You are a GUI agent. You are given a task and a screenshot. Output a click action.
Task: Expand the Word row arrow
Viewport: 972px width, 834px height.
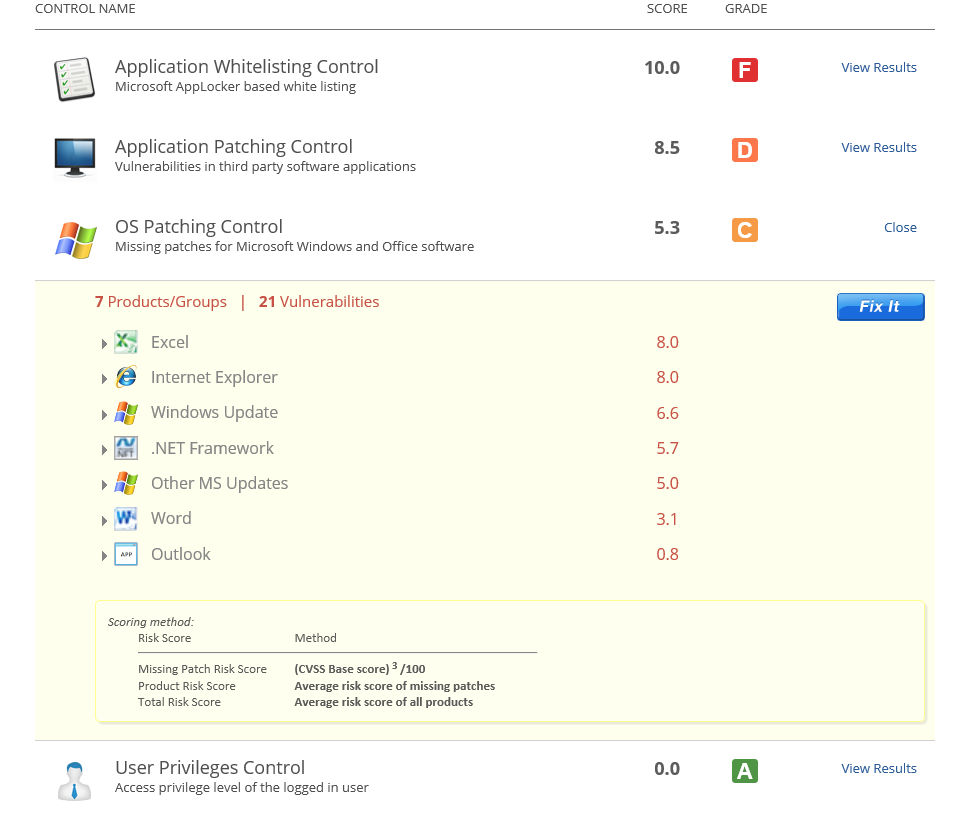[104, 520]
